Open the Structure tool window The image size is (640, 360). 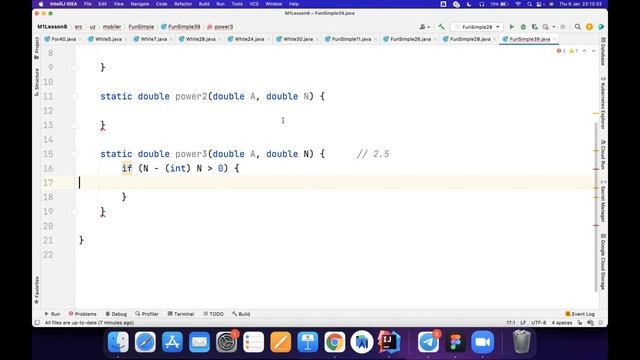[x=37, y=82]
